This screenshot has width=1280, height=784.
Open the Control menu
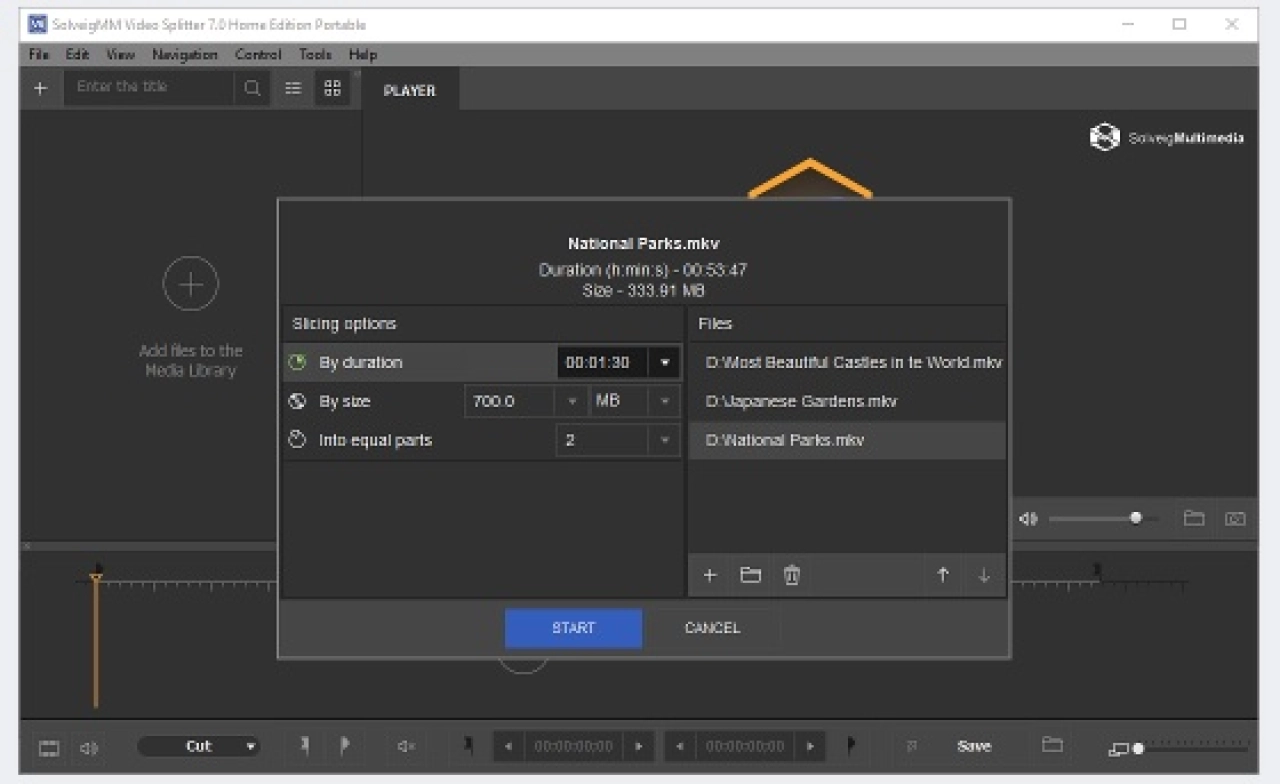tap(258, 54)
